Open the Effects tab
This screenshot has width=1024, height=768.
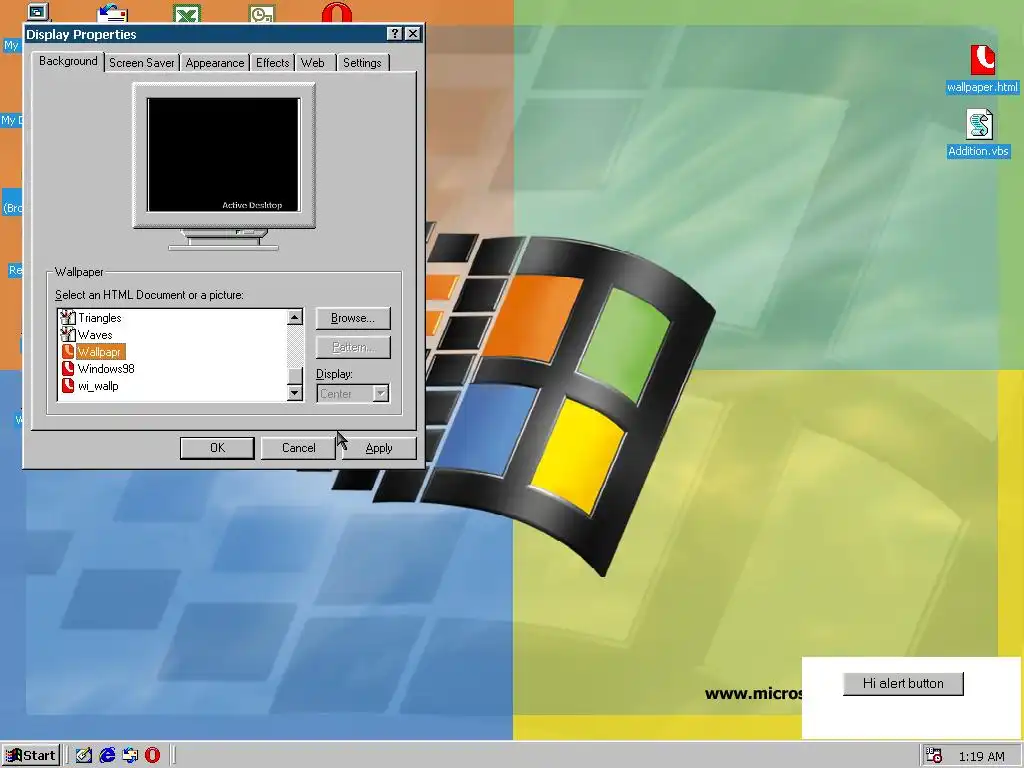[272, 63]
